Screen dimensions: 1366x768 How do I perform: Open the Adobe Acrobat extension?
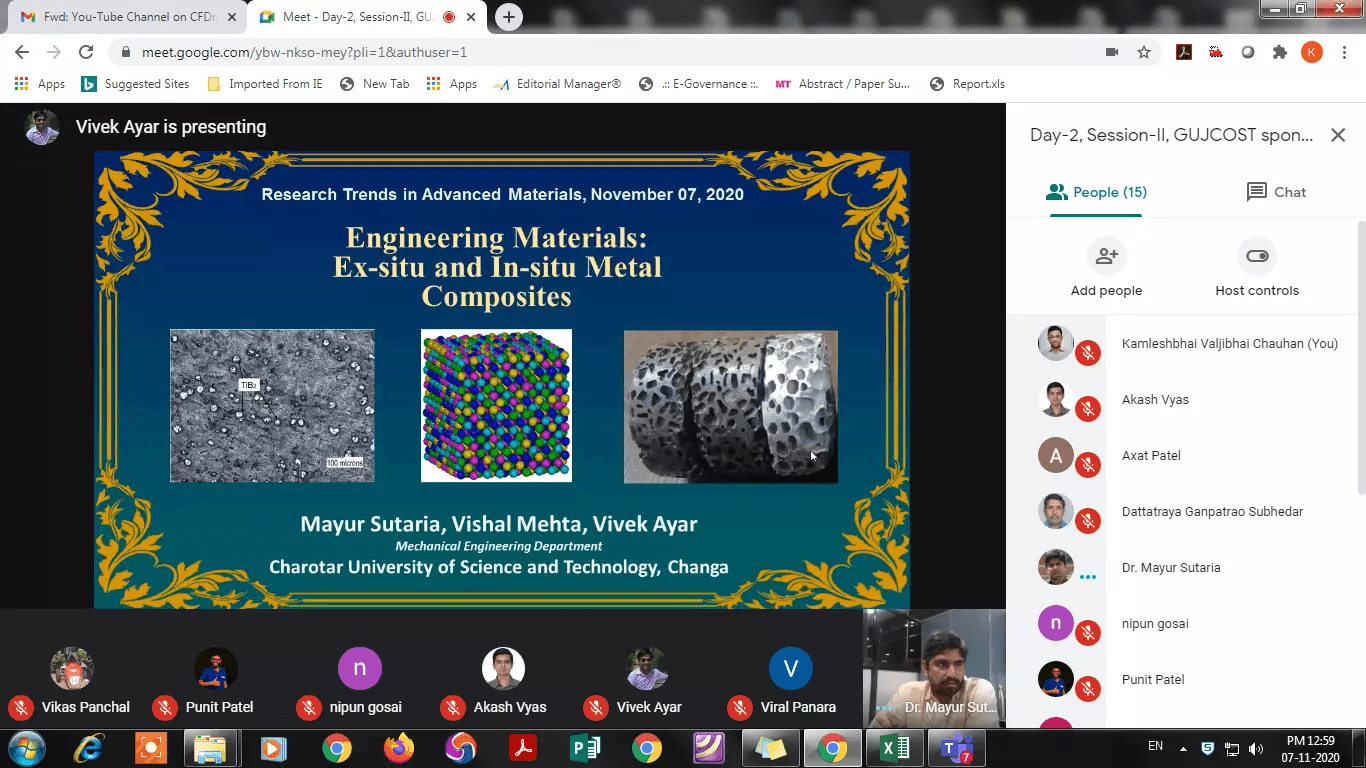1183,50
